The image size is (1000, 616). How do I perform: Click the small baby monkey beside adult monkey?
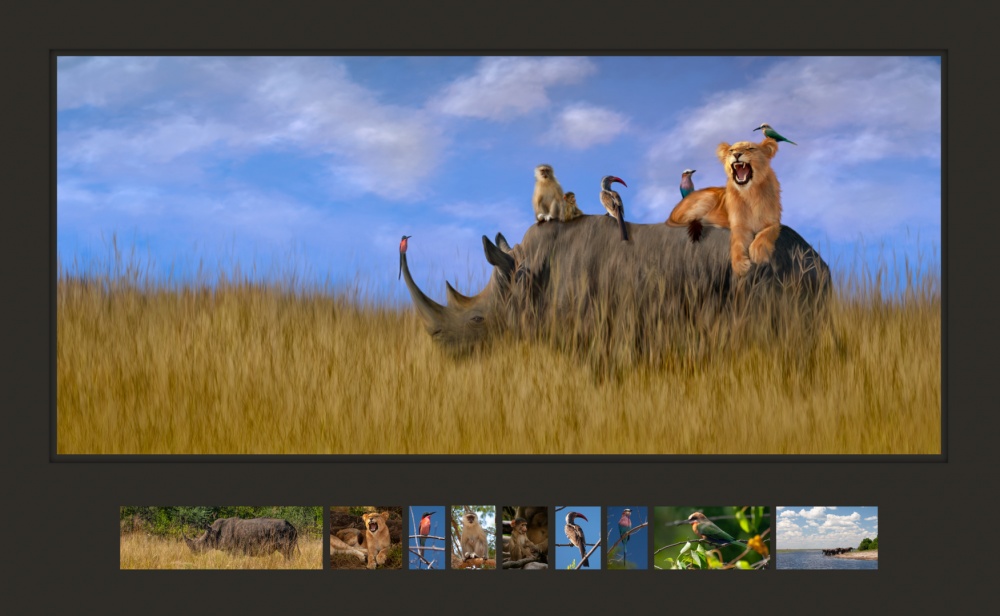570,206
